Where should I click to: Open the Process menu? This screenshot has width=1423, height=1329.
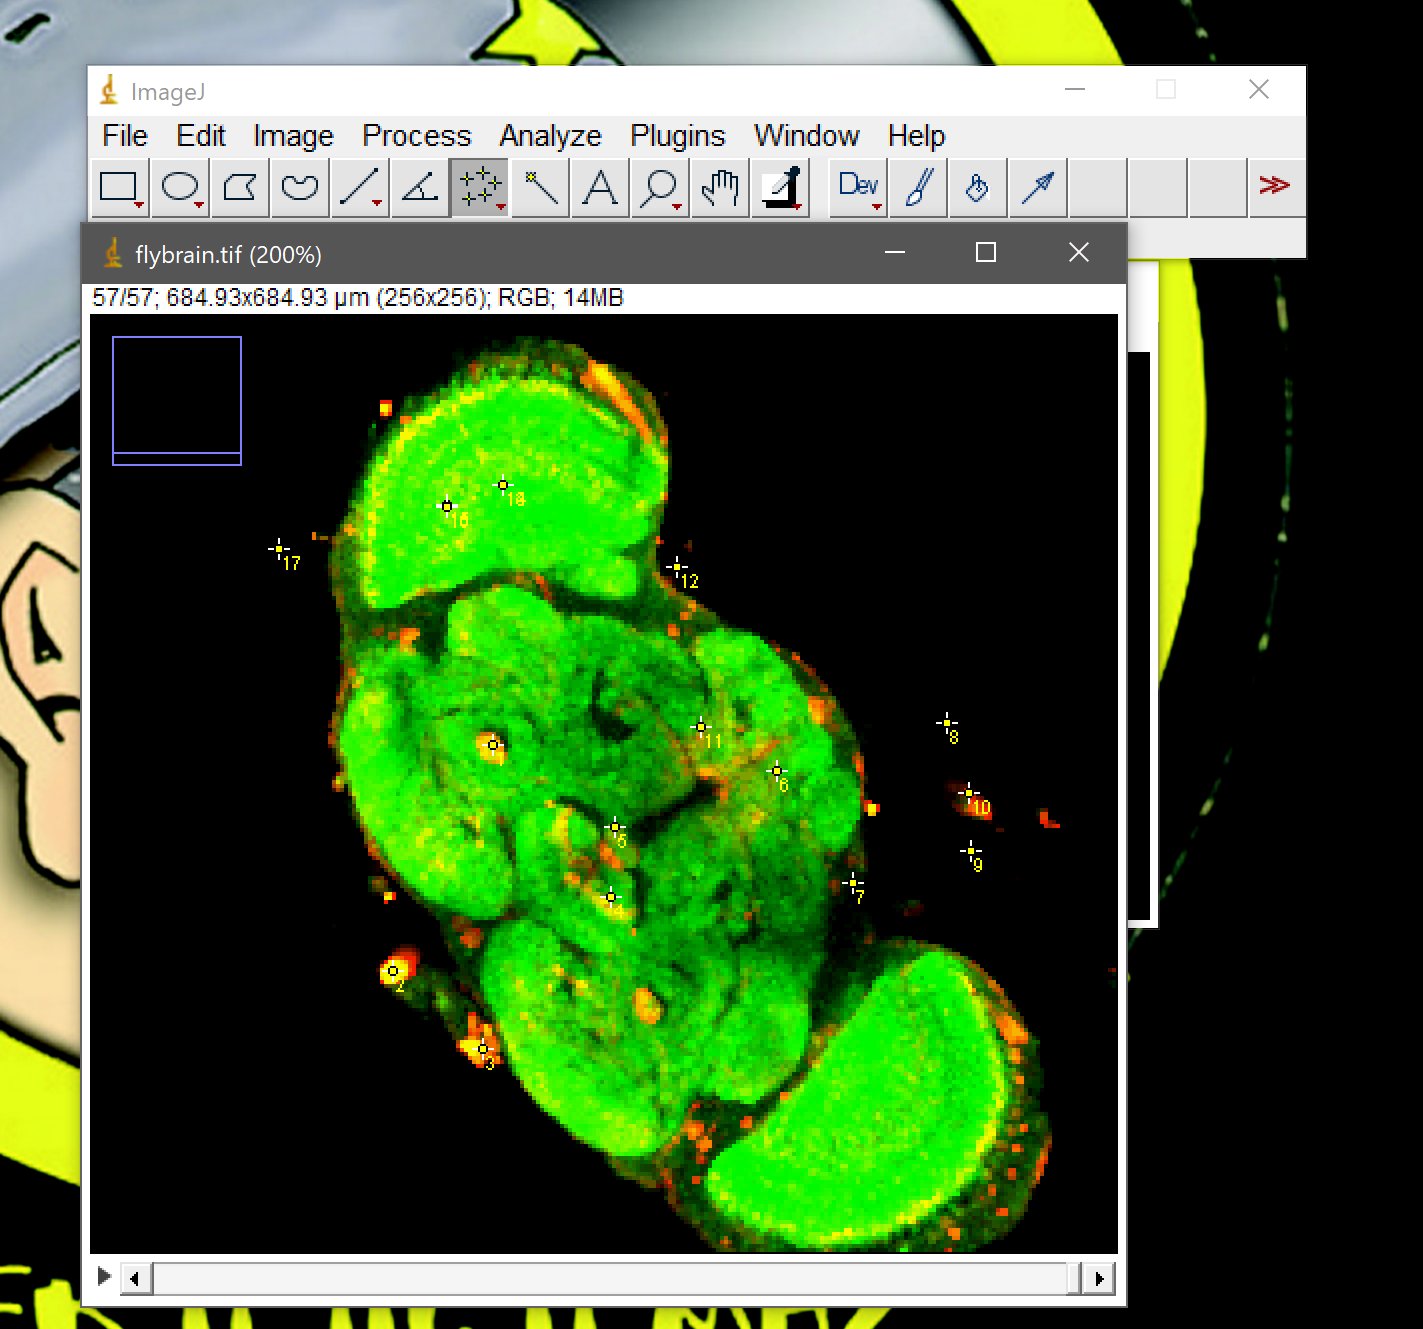tap(416, 136)
